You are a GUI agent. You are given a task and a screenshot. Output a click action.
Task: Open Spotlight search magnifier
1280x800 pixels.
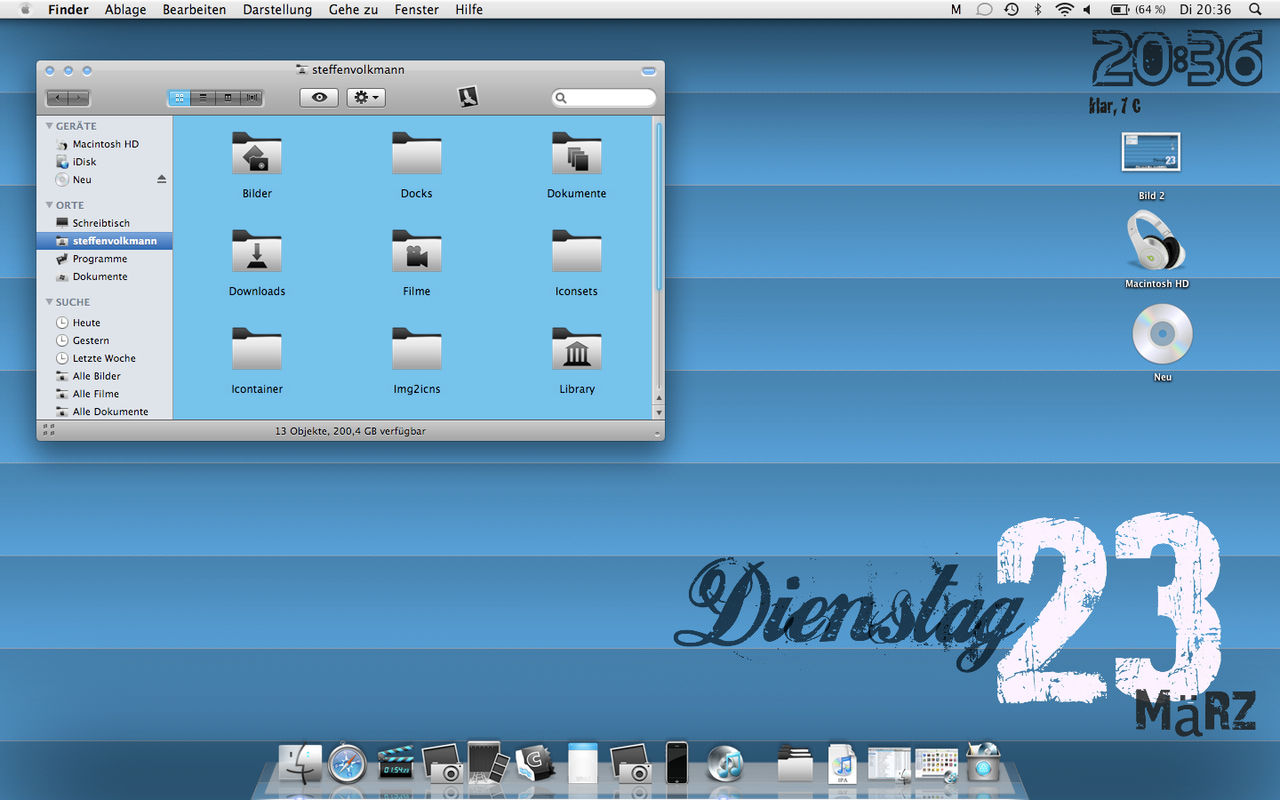pos(1255,9)
